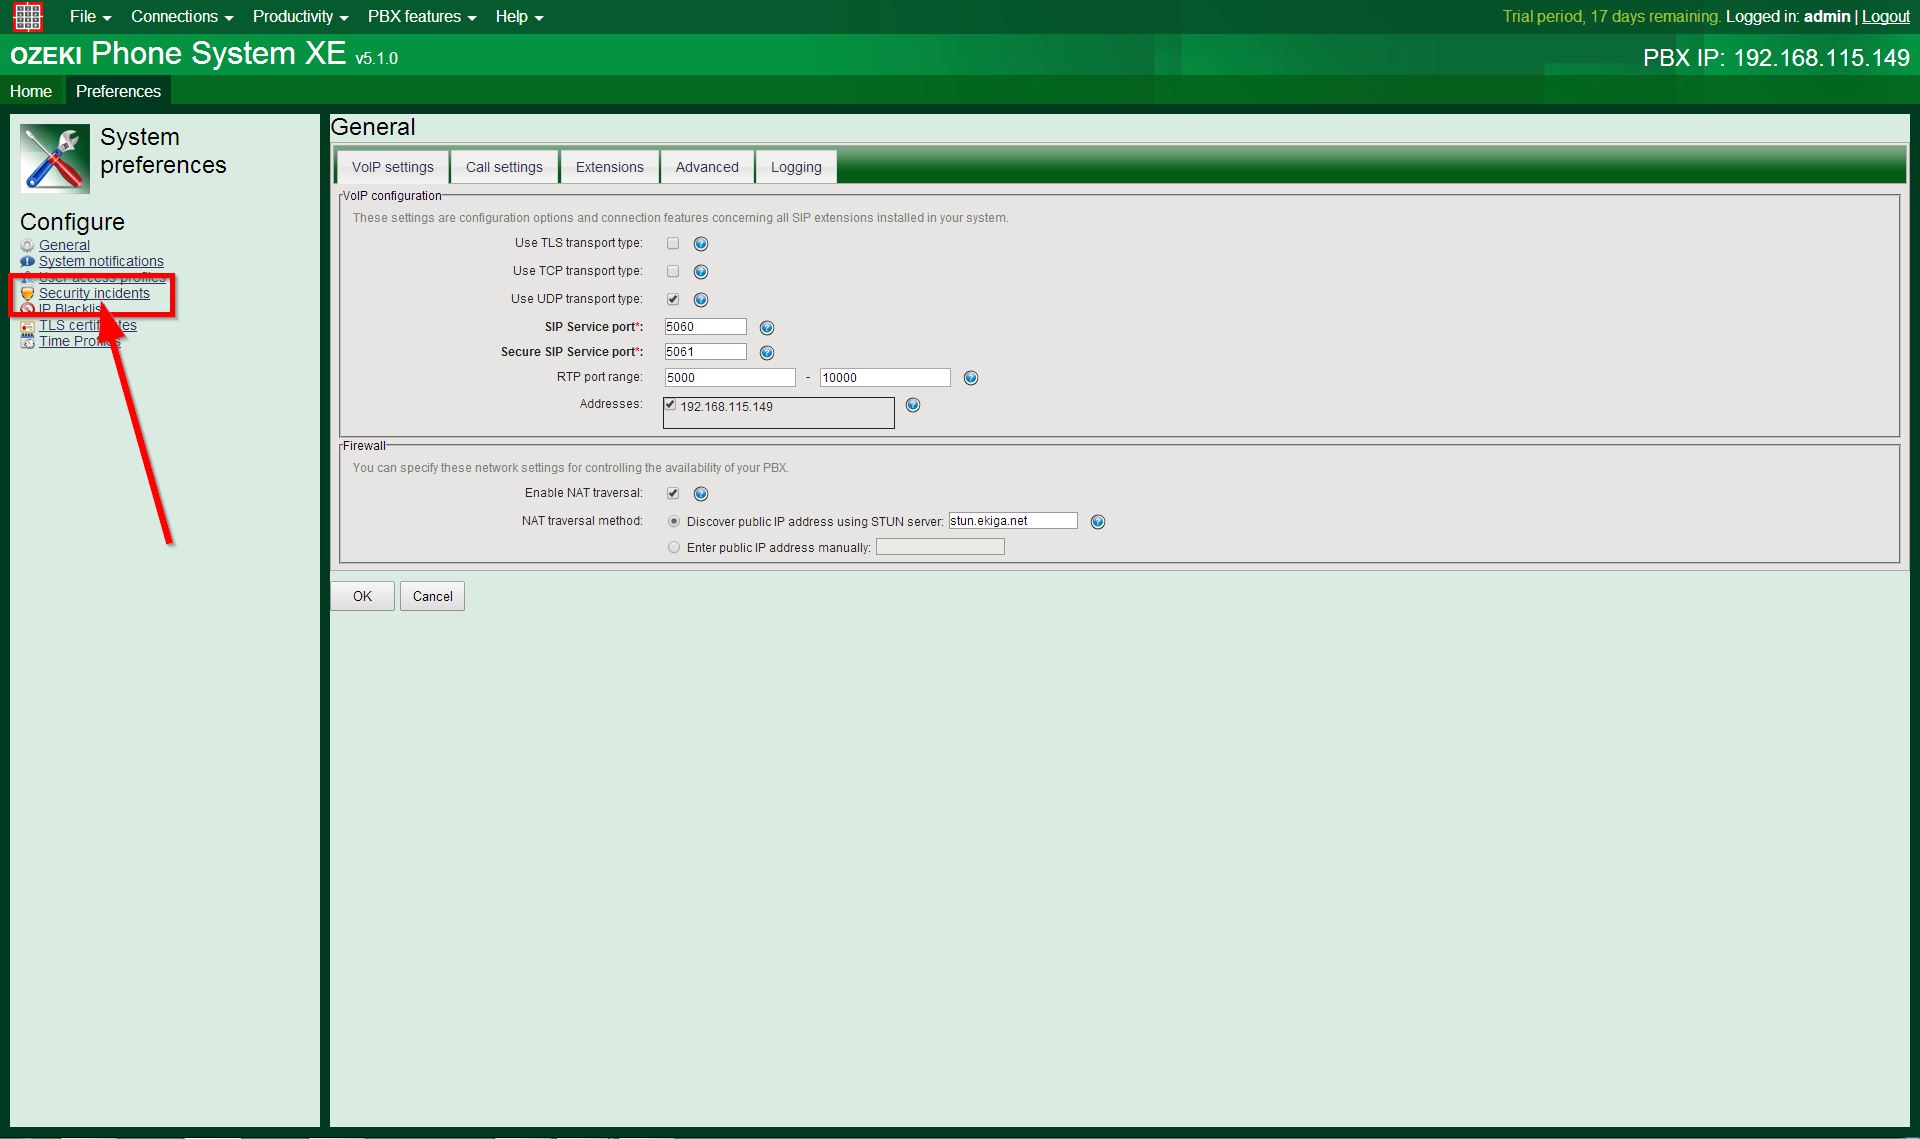Click the OK button to save settings
The height and width of the screenshot is (1139, 1920).
[361, 595]
